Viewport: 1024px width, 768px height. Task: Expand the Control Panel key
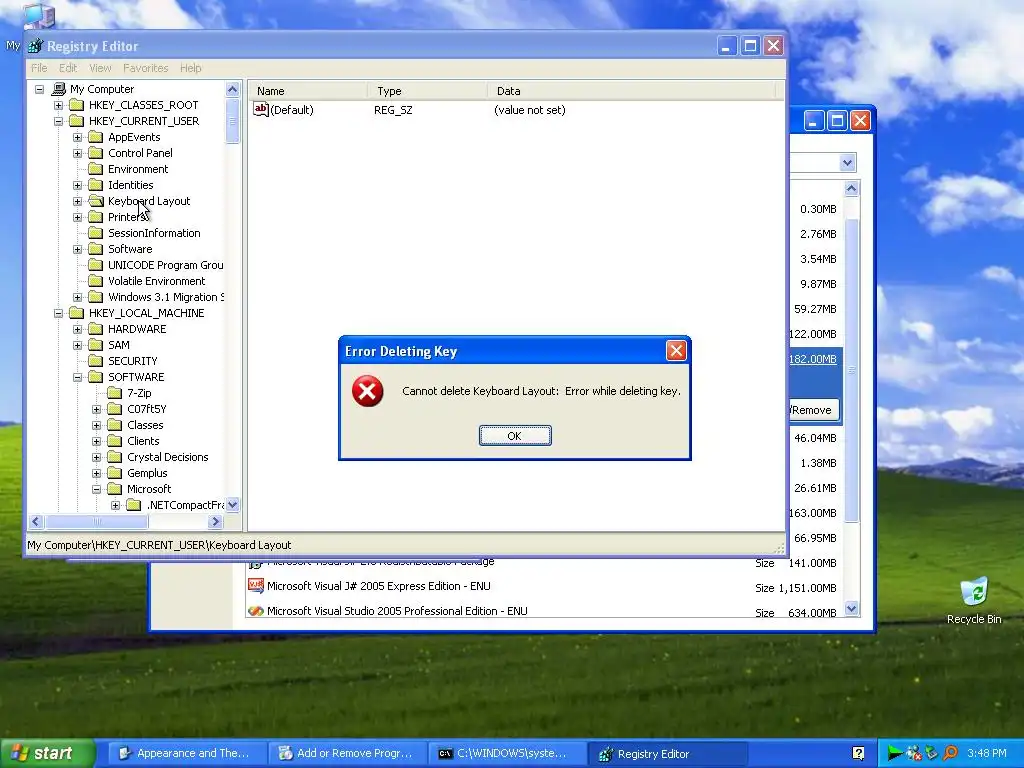click(x=77, y=153)
